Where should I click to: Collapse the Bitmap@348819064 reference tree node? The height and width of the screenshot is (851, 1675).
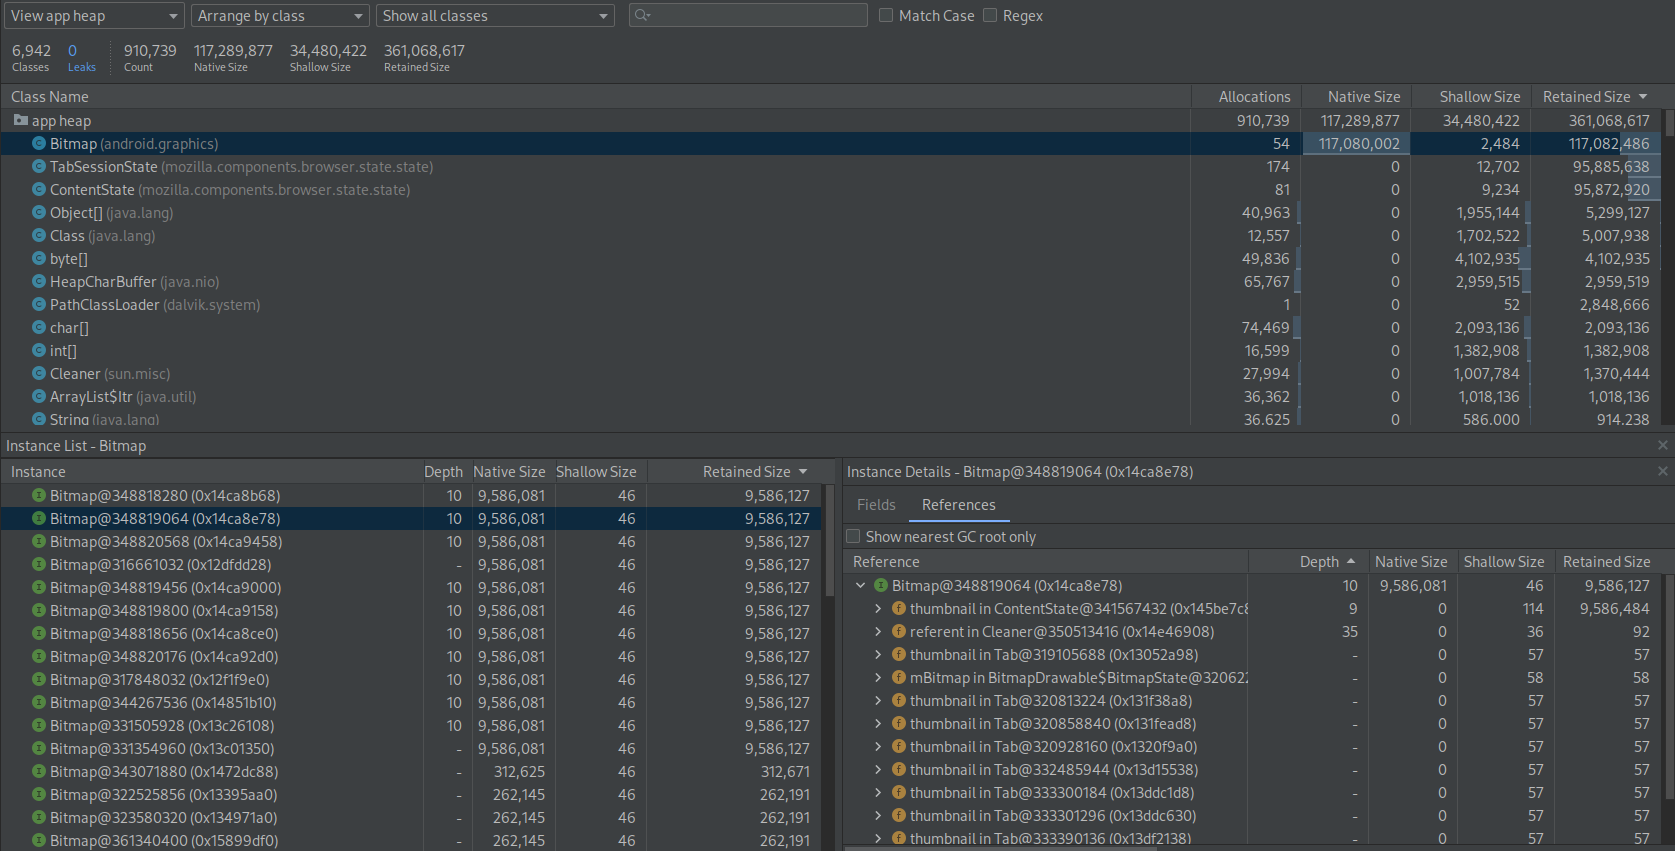click(860, 585)
